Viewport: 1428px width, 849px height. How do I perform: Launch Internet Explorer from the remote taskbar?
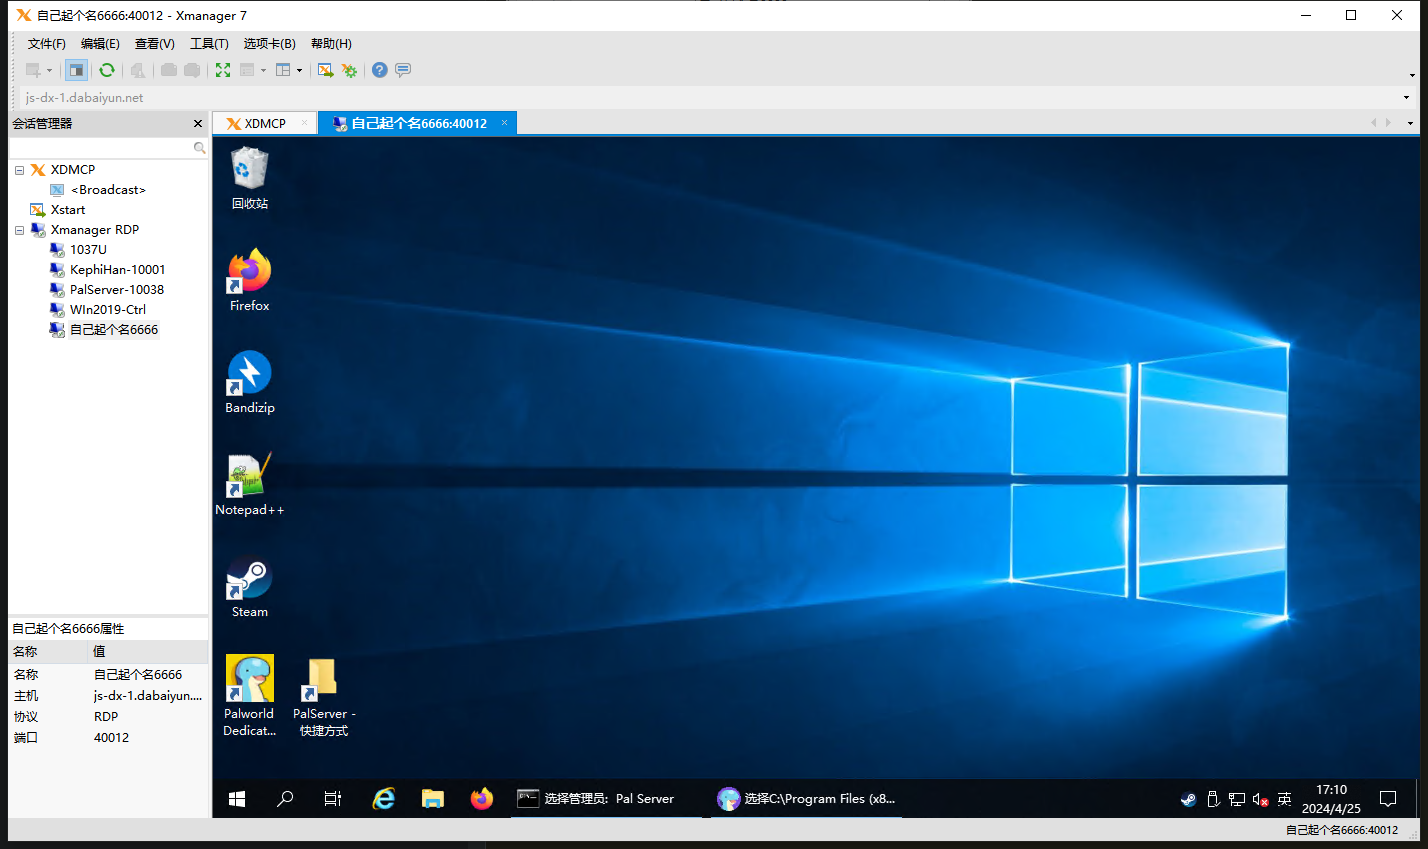(384, 799)
